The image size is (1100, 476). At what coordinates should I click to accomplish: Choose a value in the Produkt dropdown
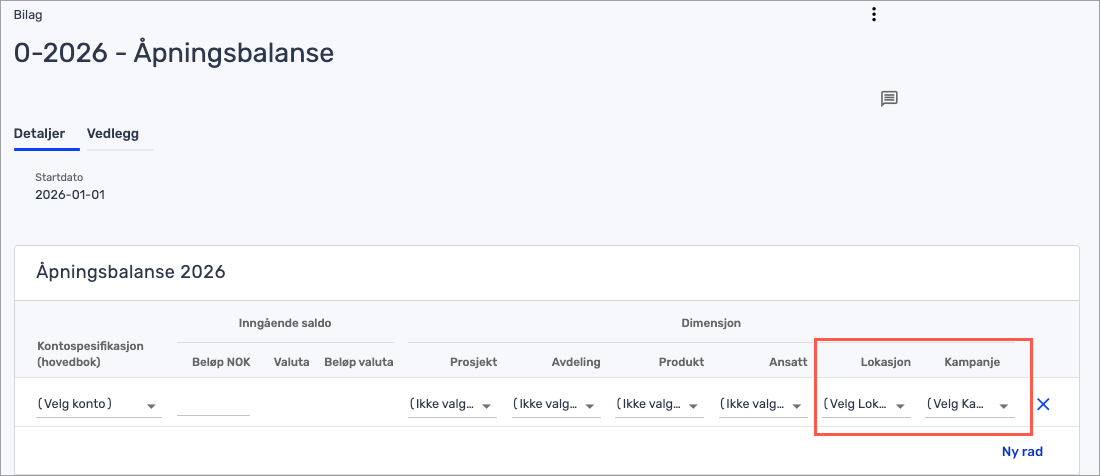coord(658,405)
